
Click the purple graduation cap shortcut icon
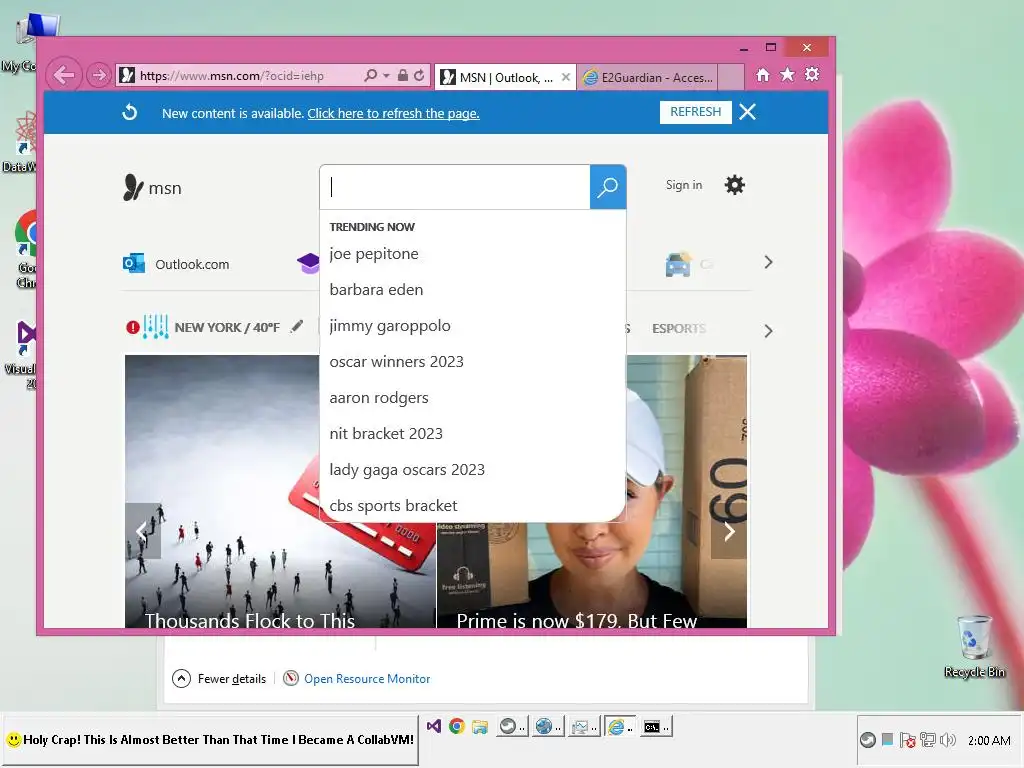coord(308,263)
